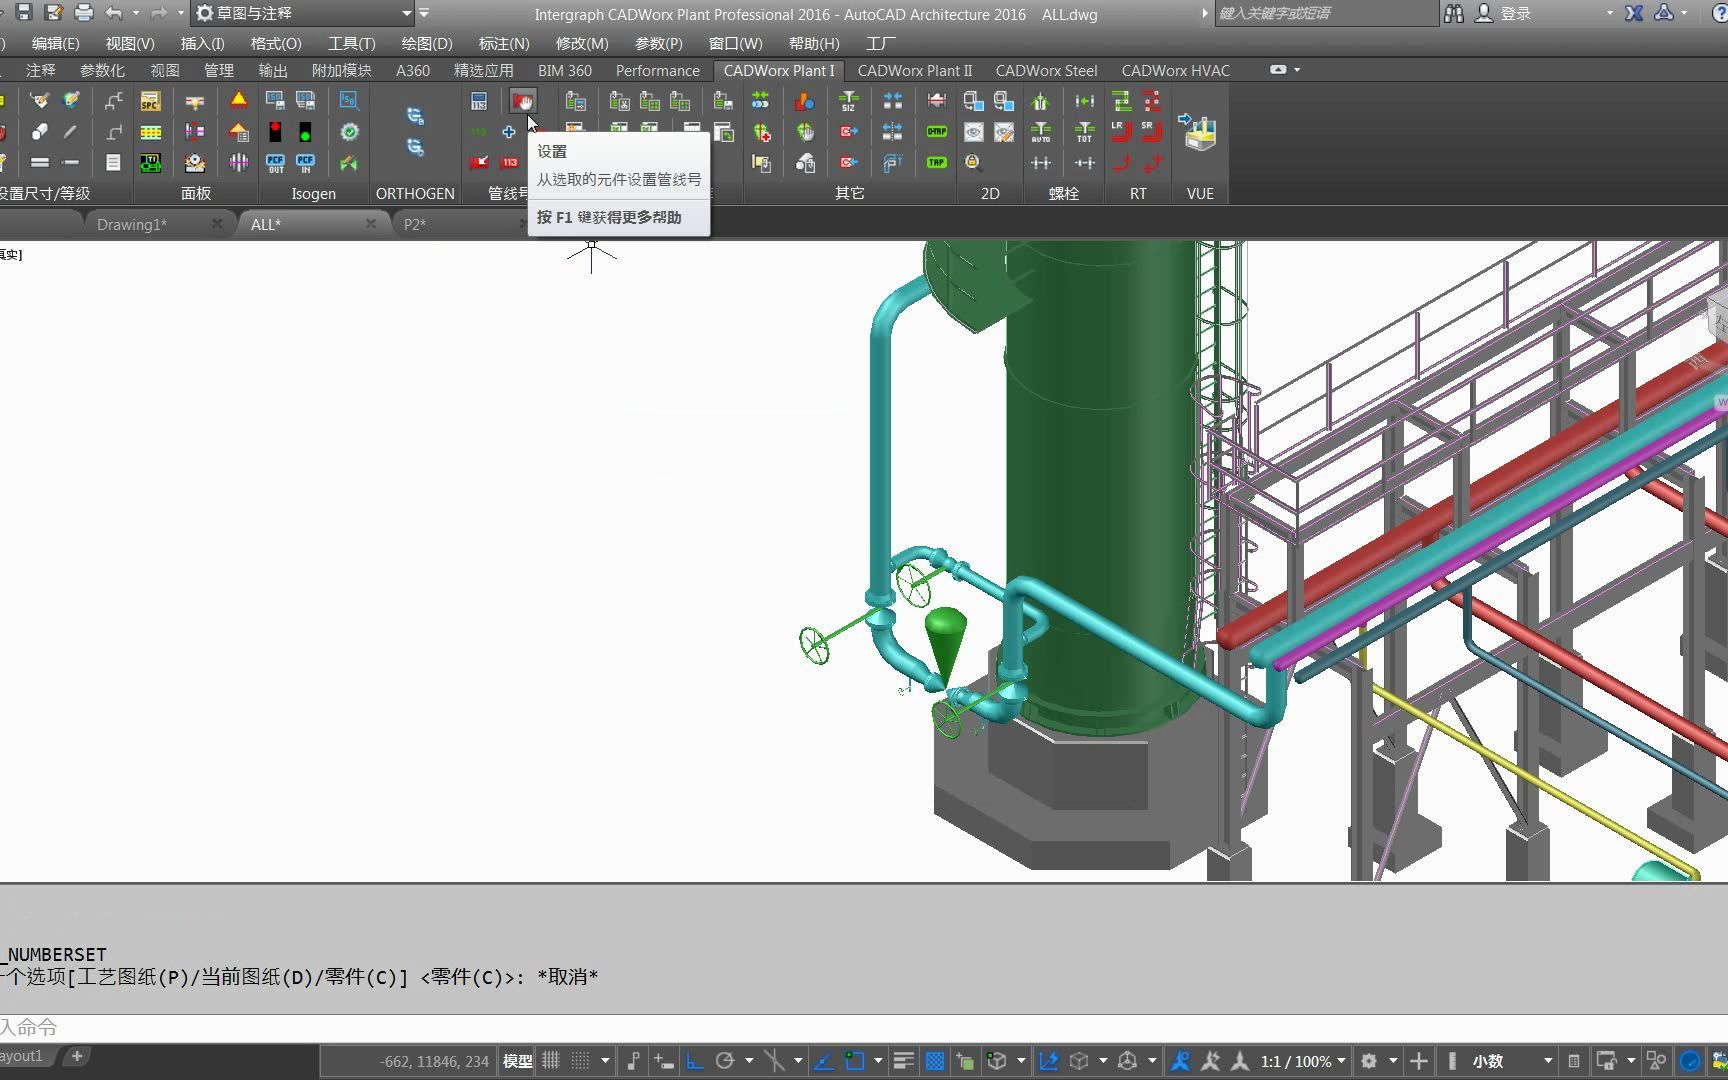Screen dimensions: 1728x1080
Task: Click the PCF OUT export icon
Action: click(275, 163)
